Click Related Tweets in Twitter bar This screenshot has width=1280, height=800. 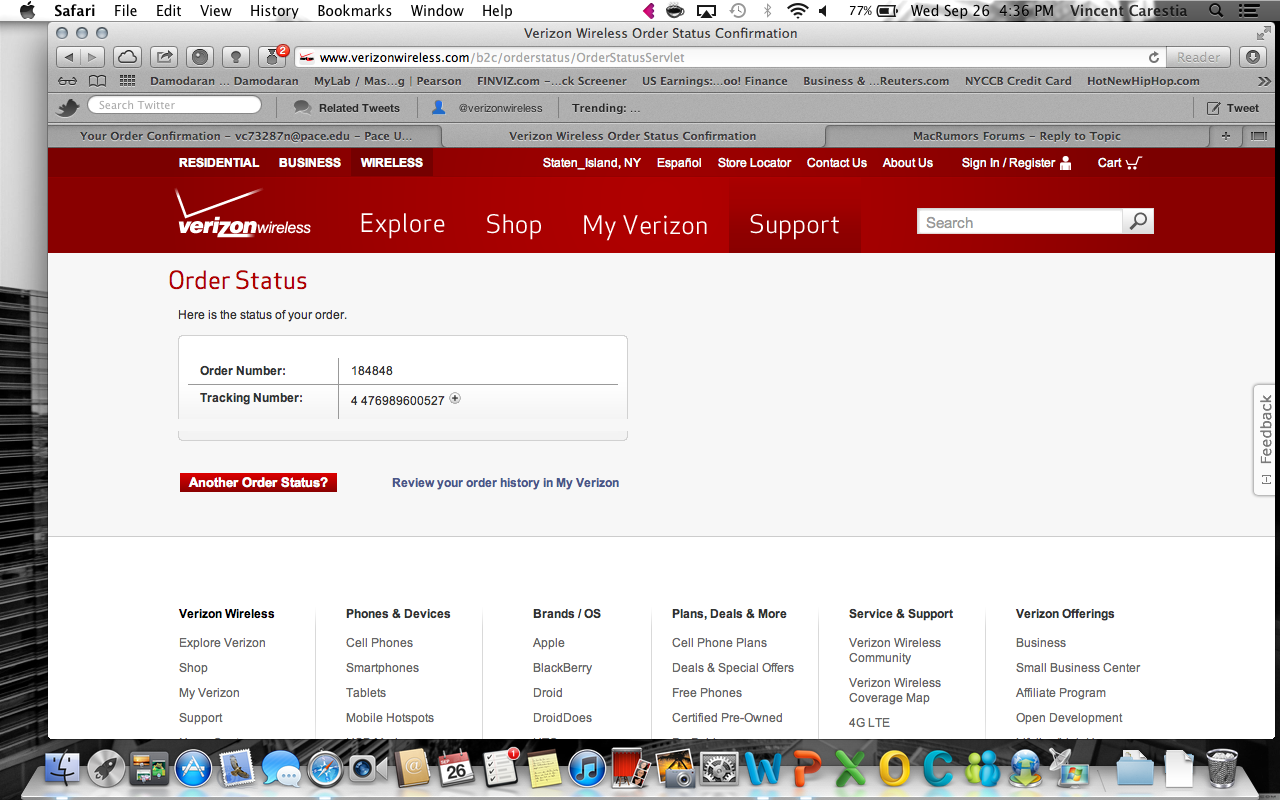click(347, 108)
